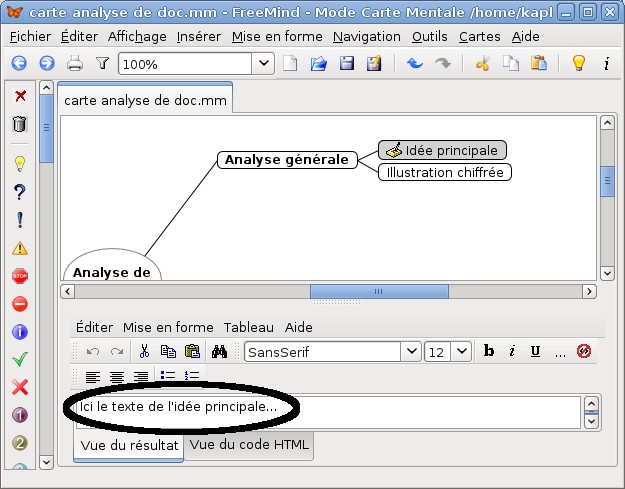The width and height of the screenshot is (625, 489).
Task: Click the trash can remove-icons button
Action: point(20,125)
